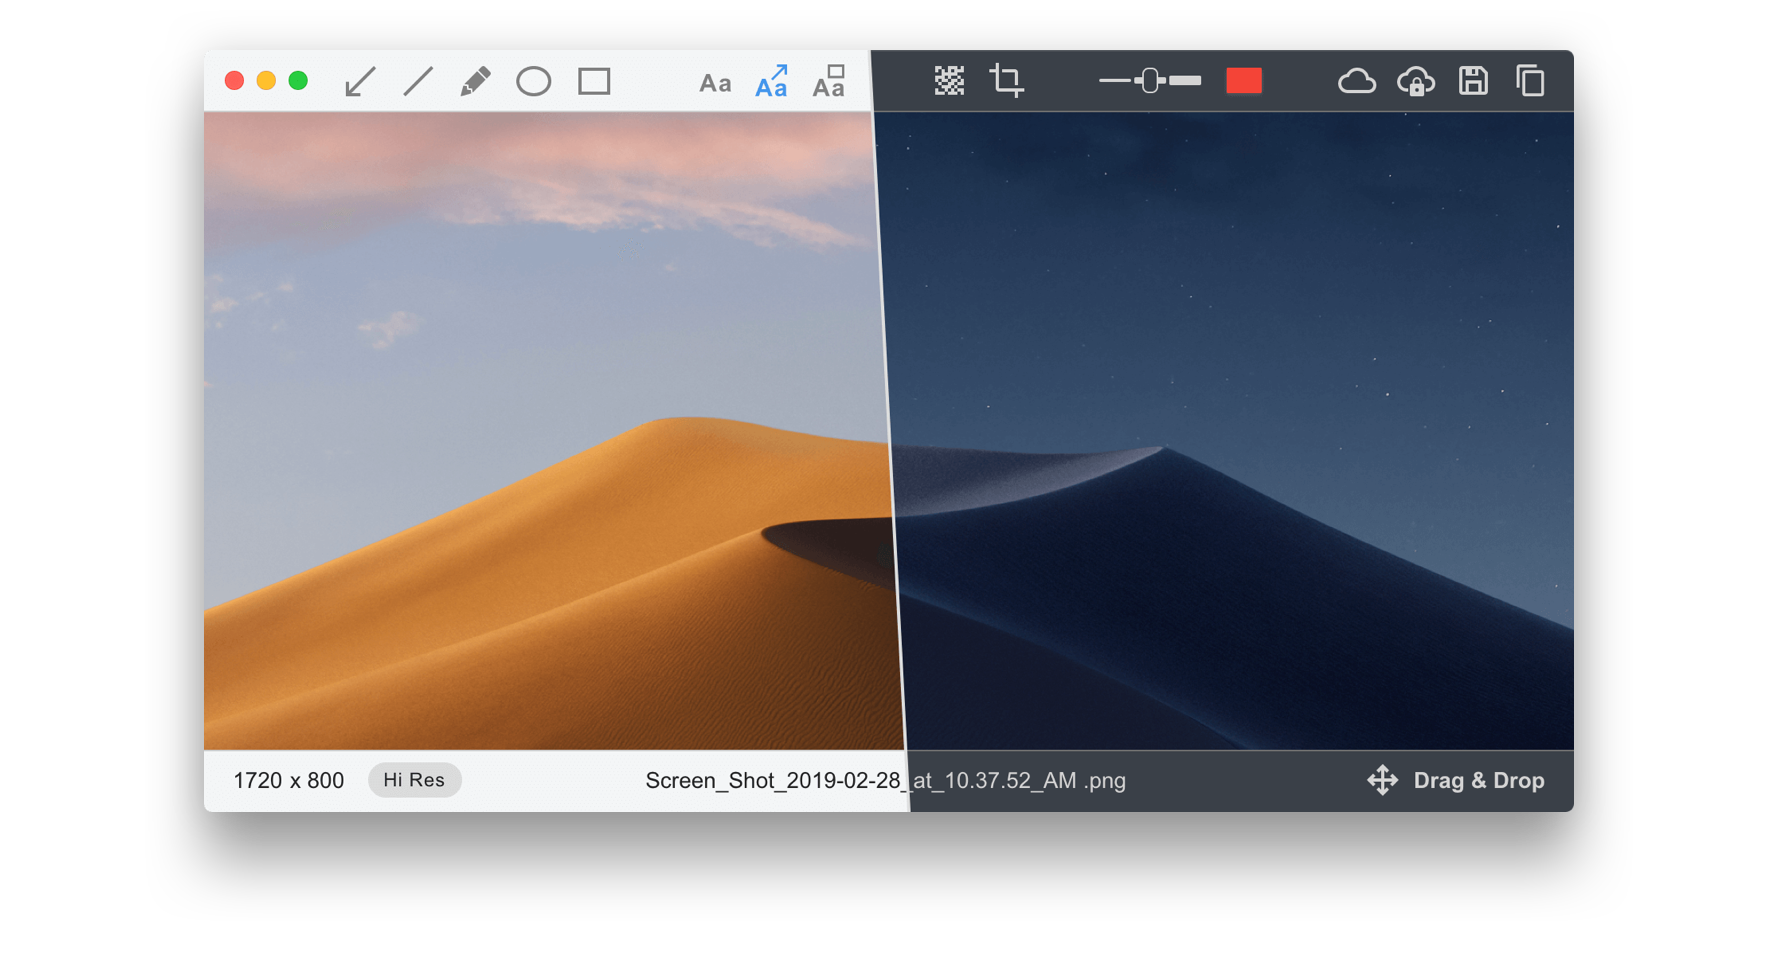Click the desert dune screenshot canvas
Image resolution: width=1776 pixels, height=962 pixels.
(888, 431)
